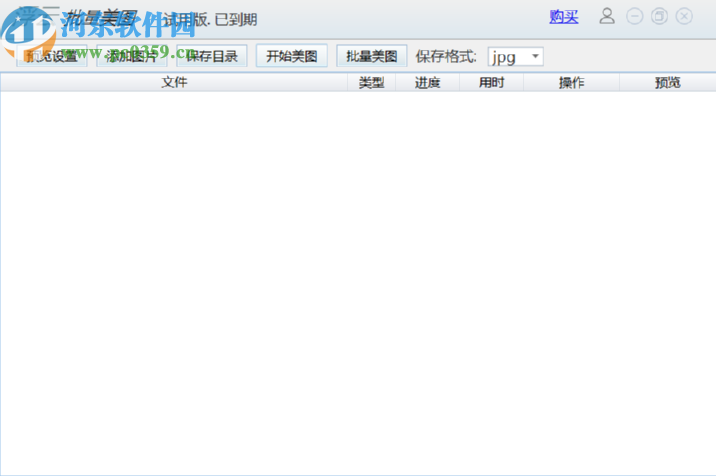
Task: Minimize the window with the minus icon
Action: click(635, 16)
